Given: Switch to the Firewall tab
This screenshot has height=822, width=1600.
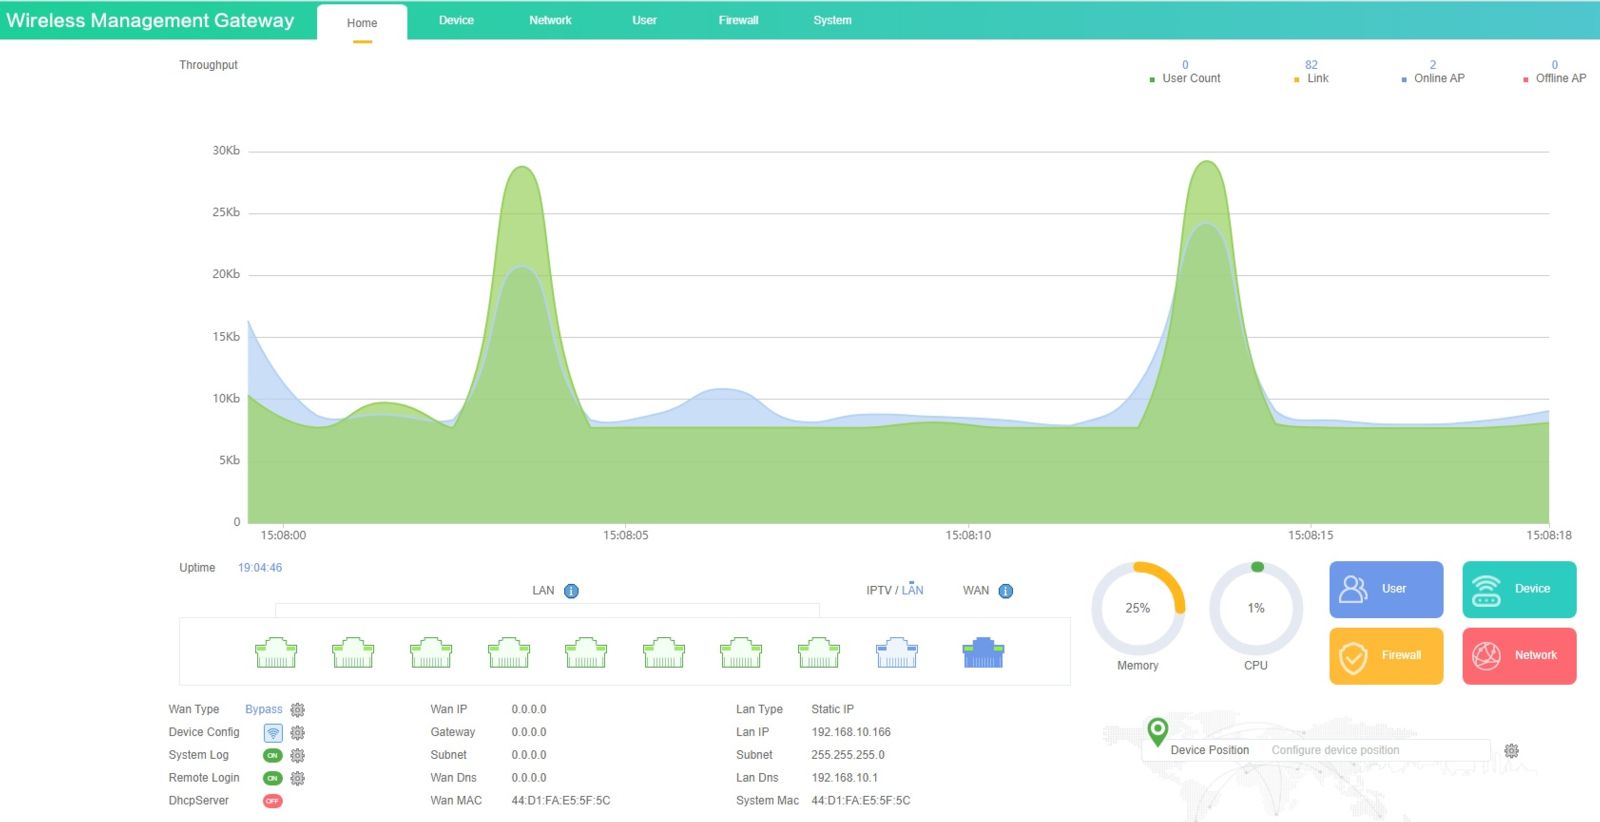Looking at the screenshot, I should (x=738, y=20).
